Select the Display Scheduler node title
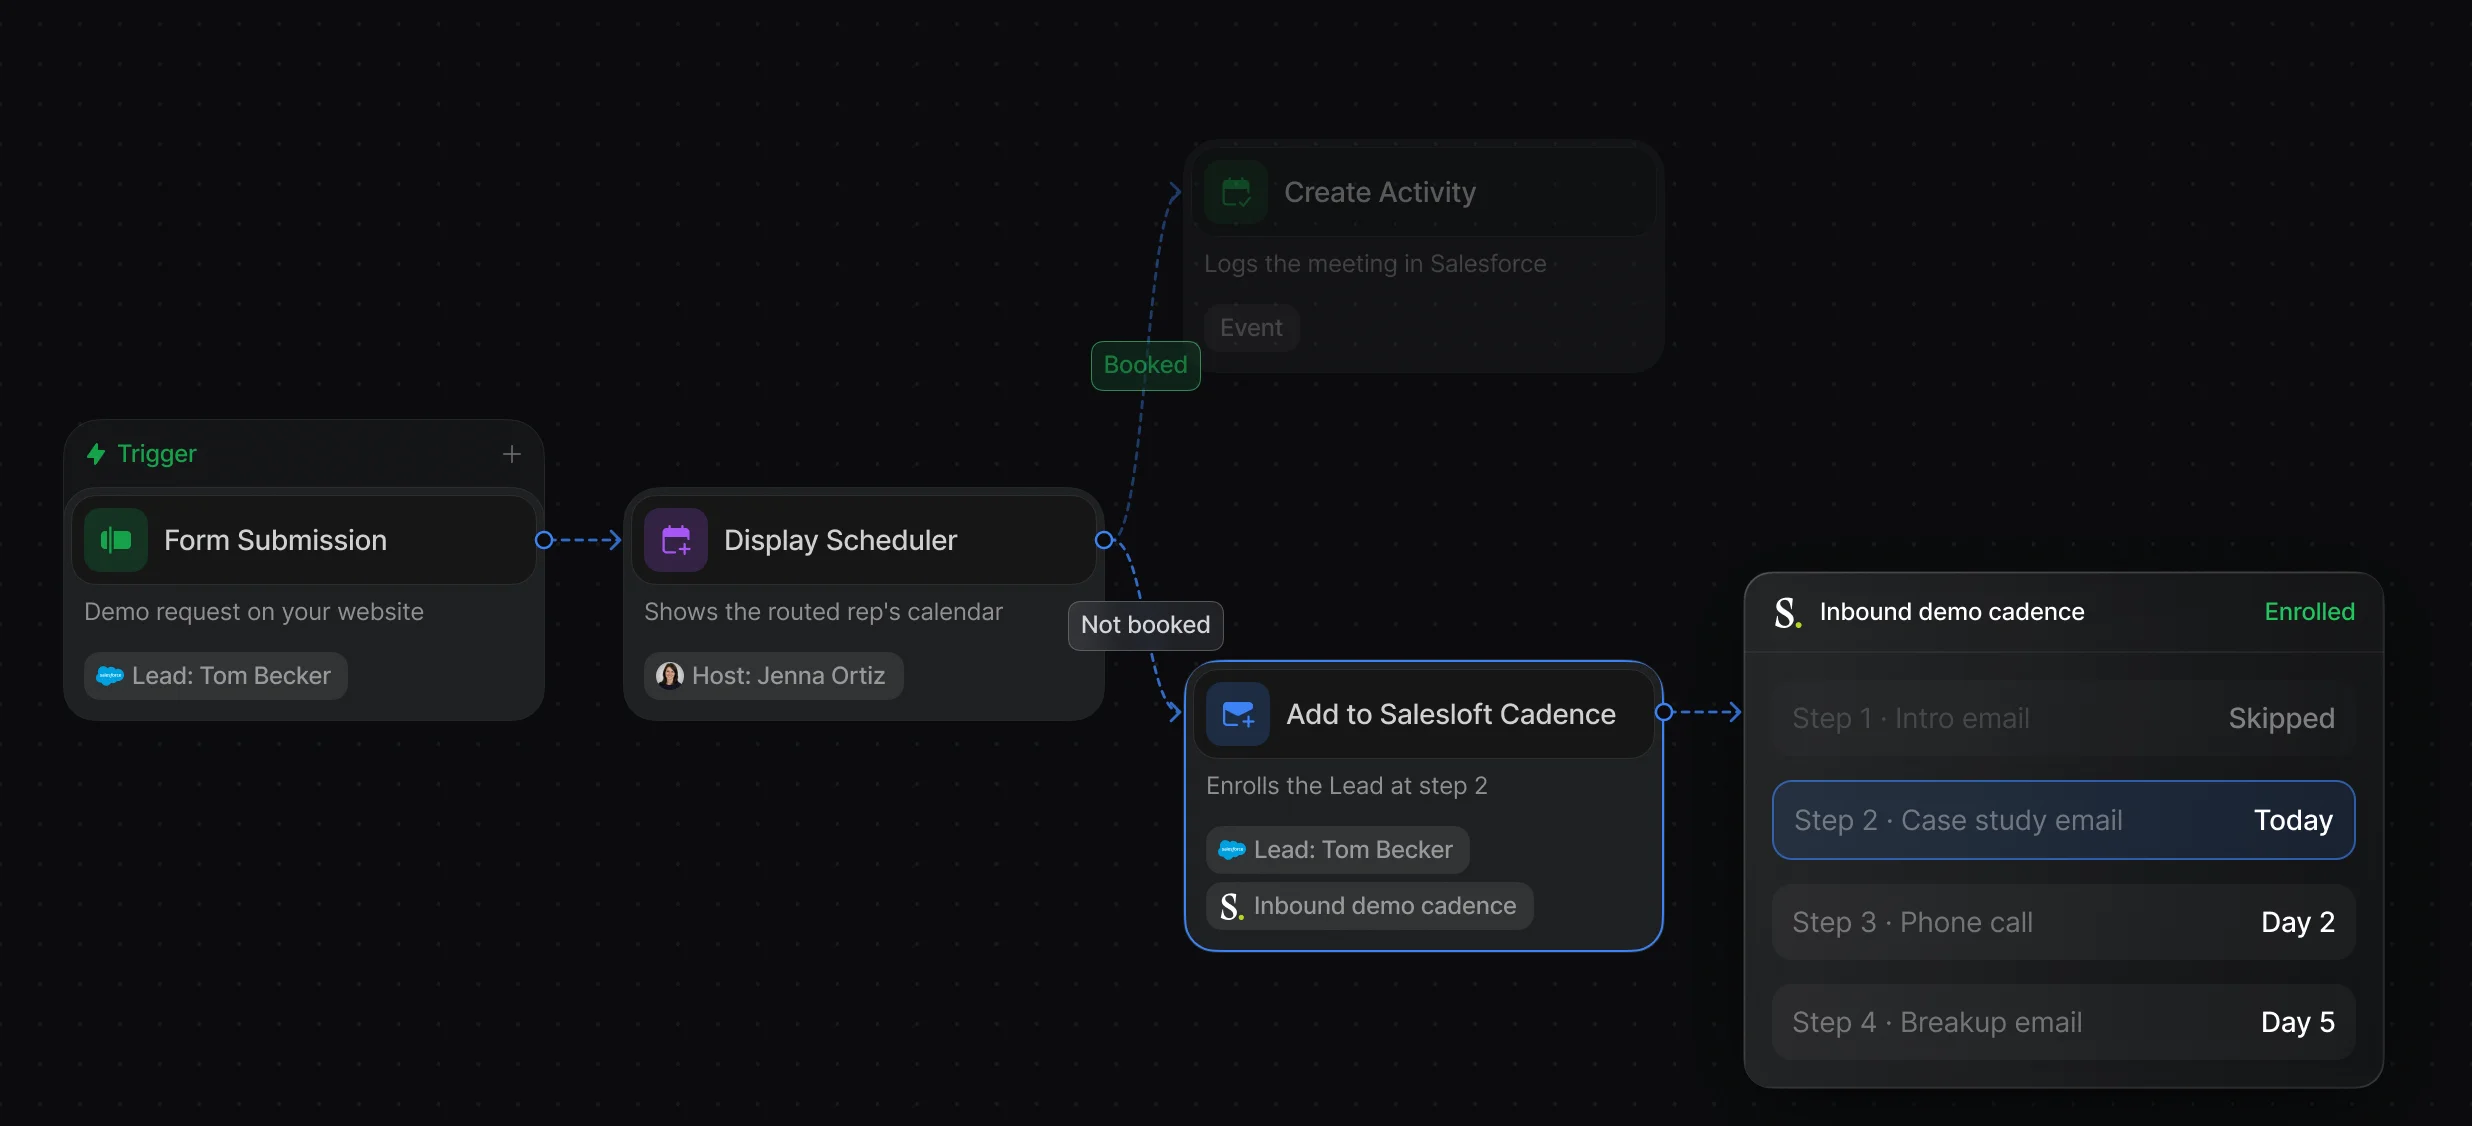 [x=840, y=540]
